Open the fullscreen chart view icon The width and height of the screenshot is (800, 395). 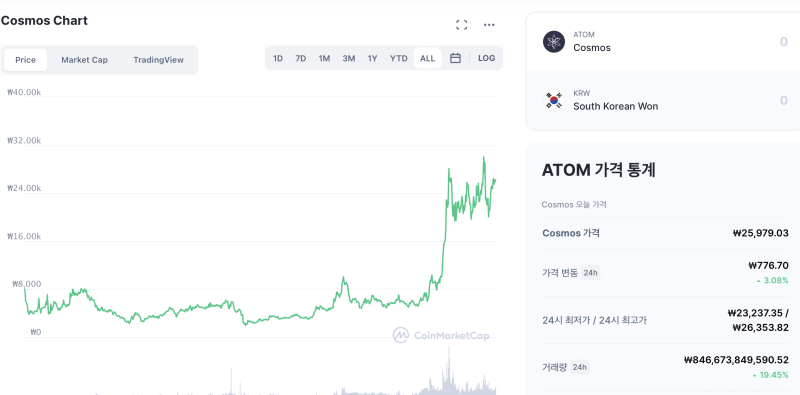tap(462, 24)
